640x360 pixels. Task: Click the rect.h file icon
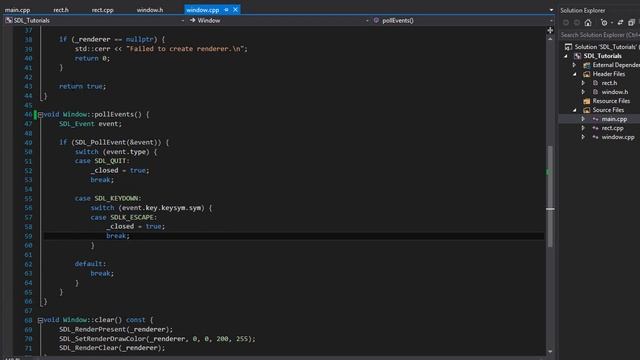[596, 83]
